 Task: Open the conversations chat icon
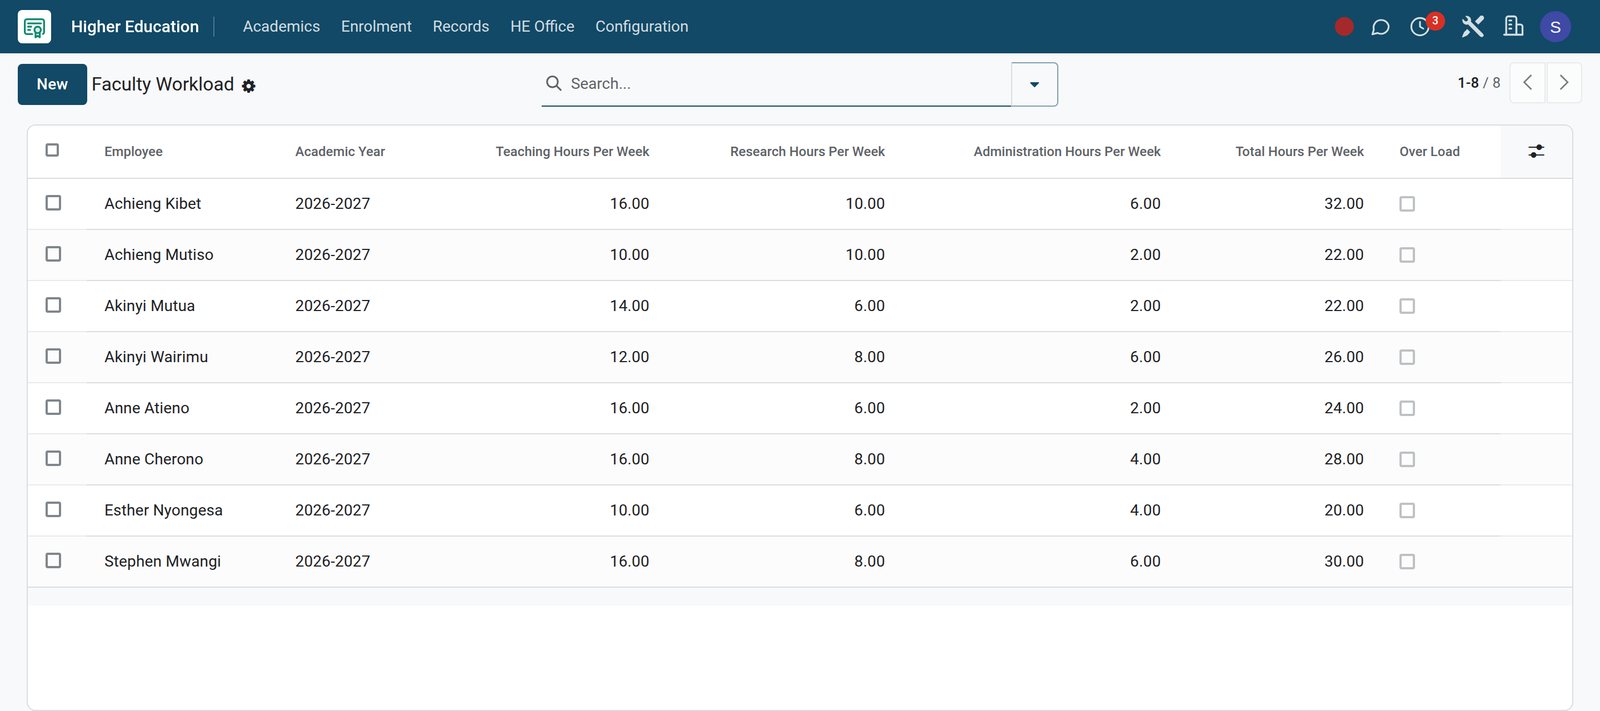coord(1380,27)
